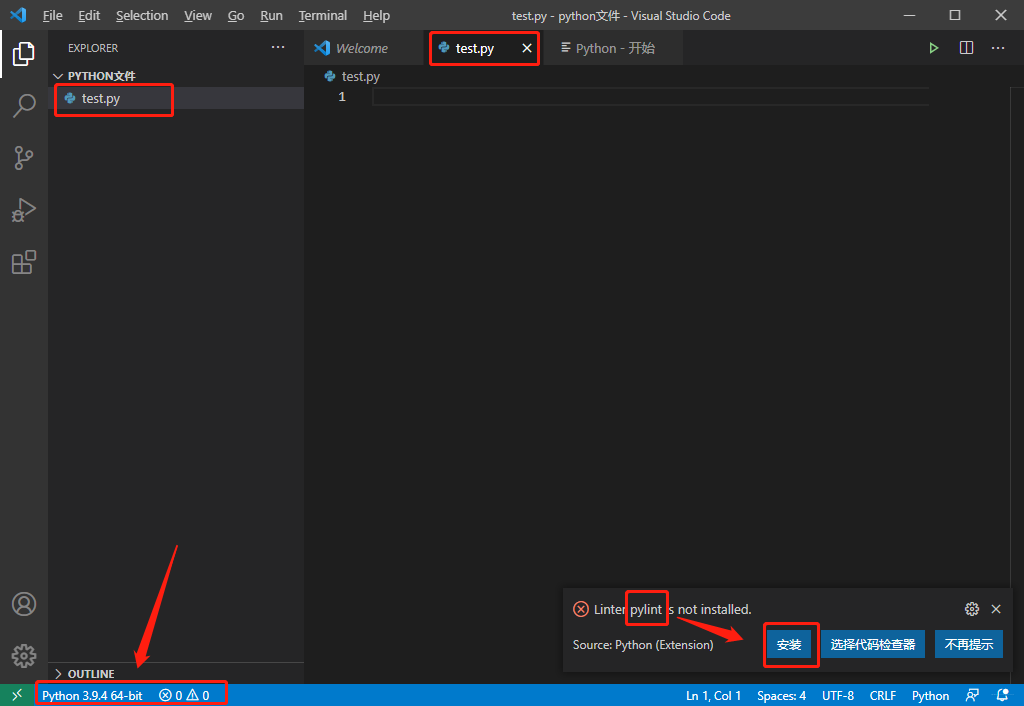
Task: Click the 选择代码检查器 button
Action: coord(872,644)
